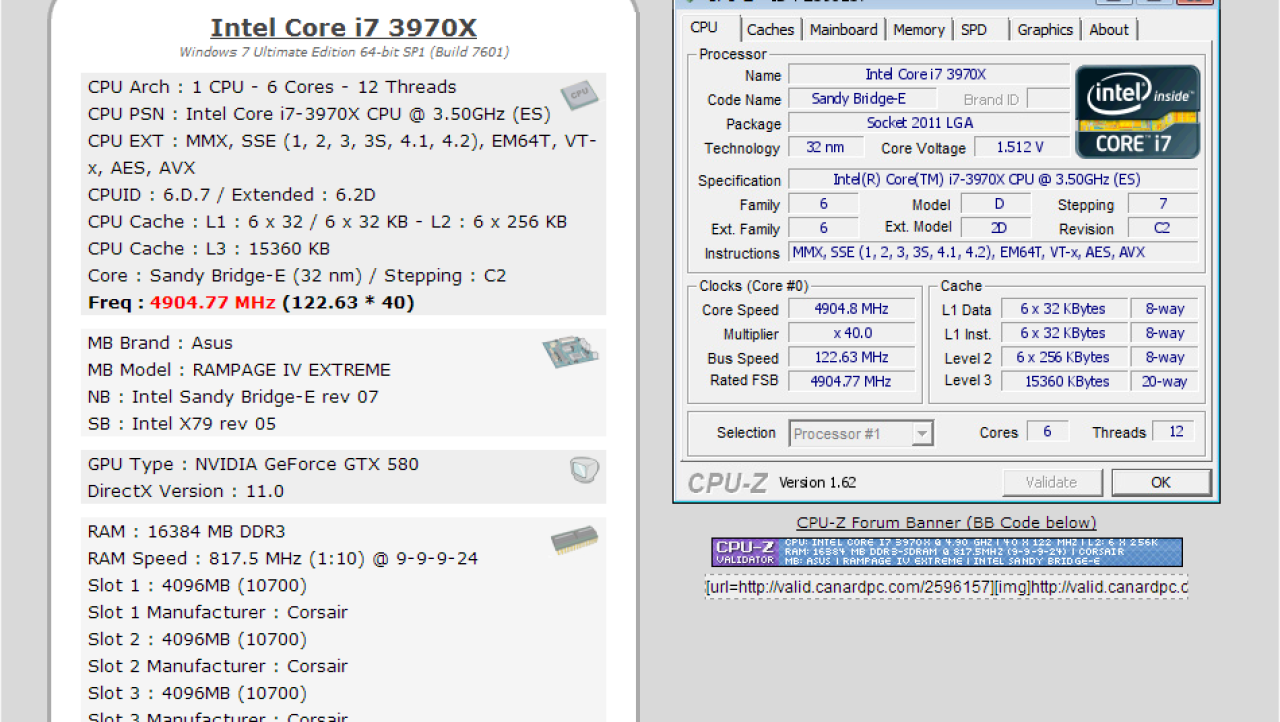Click the Technology value 32 nm
Viewport: 1280px width, 722px height.
point(825,147)
